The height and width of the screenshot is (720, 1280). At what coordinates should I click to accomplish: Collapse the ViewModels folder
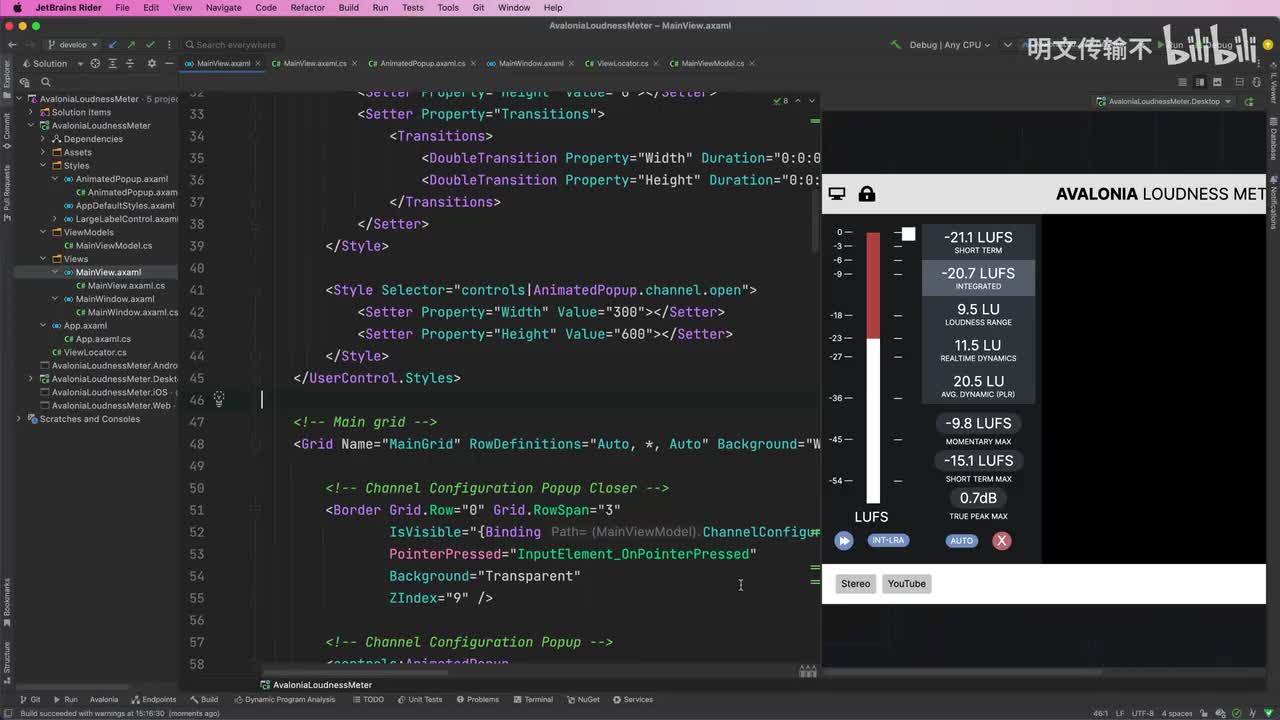point(43,232)
